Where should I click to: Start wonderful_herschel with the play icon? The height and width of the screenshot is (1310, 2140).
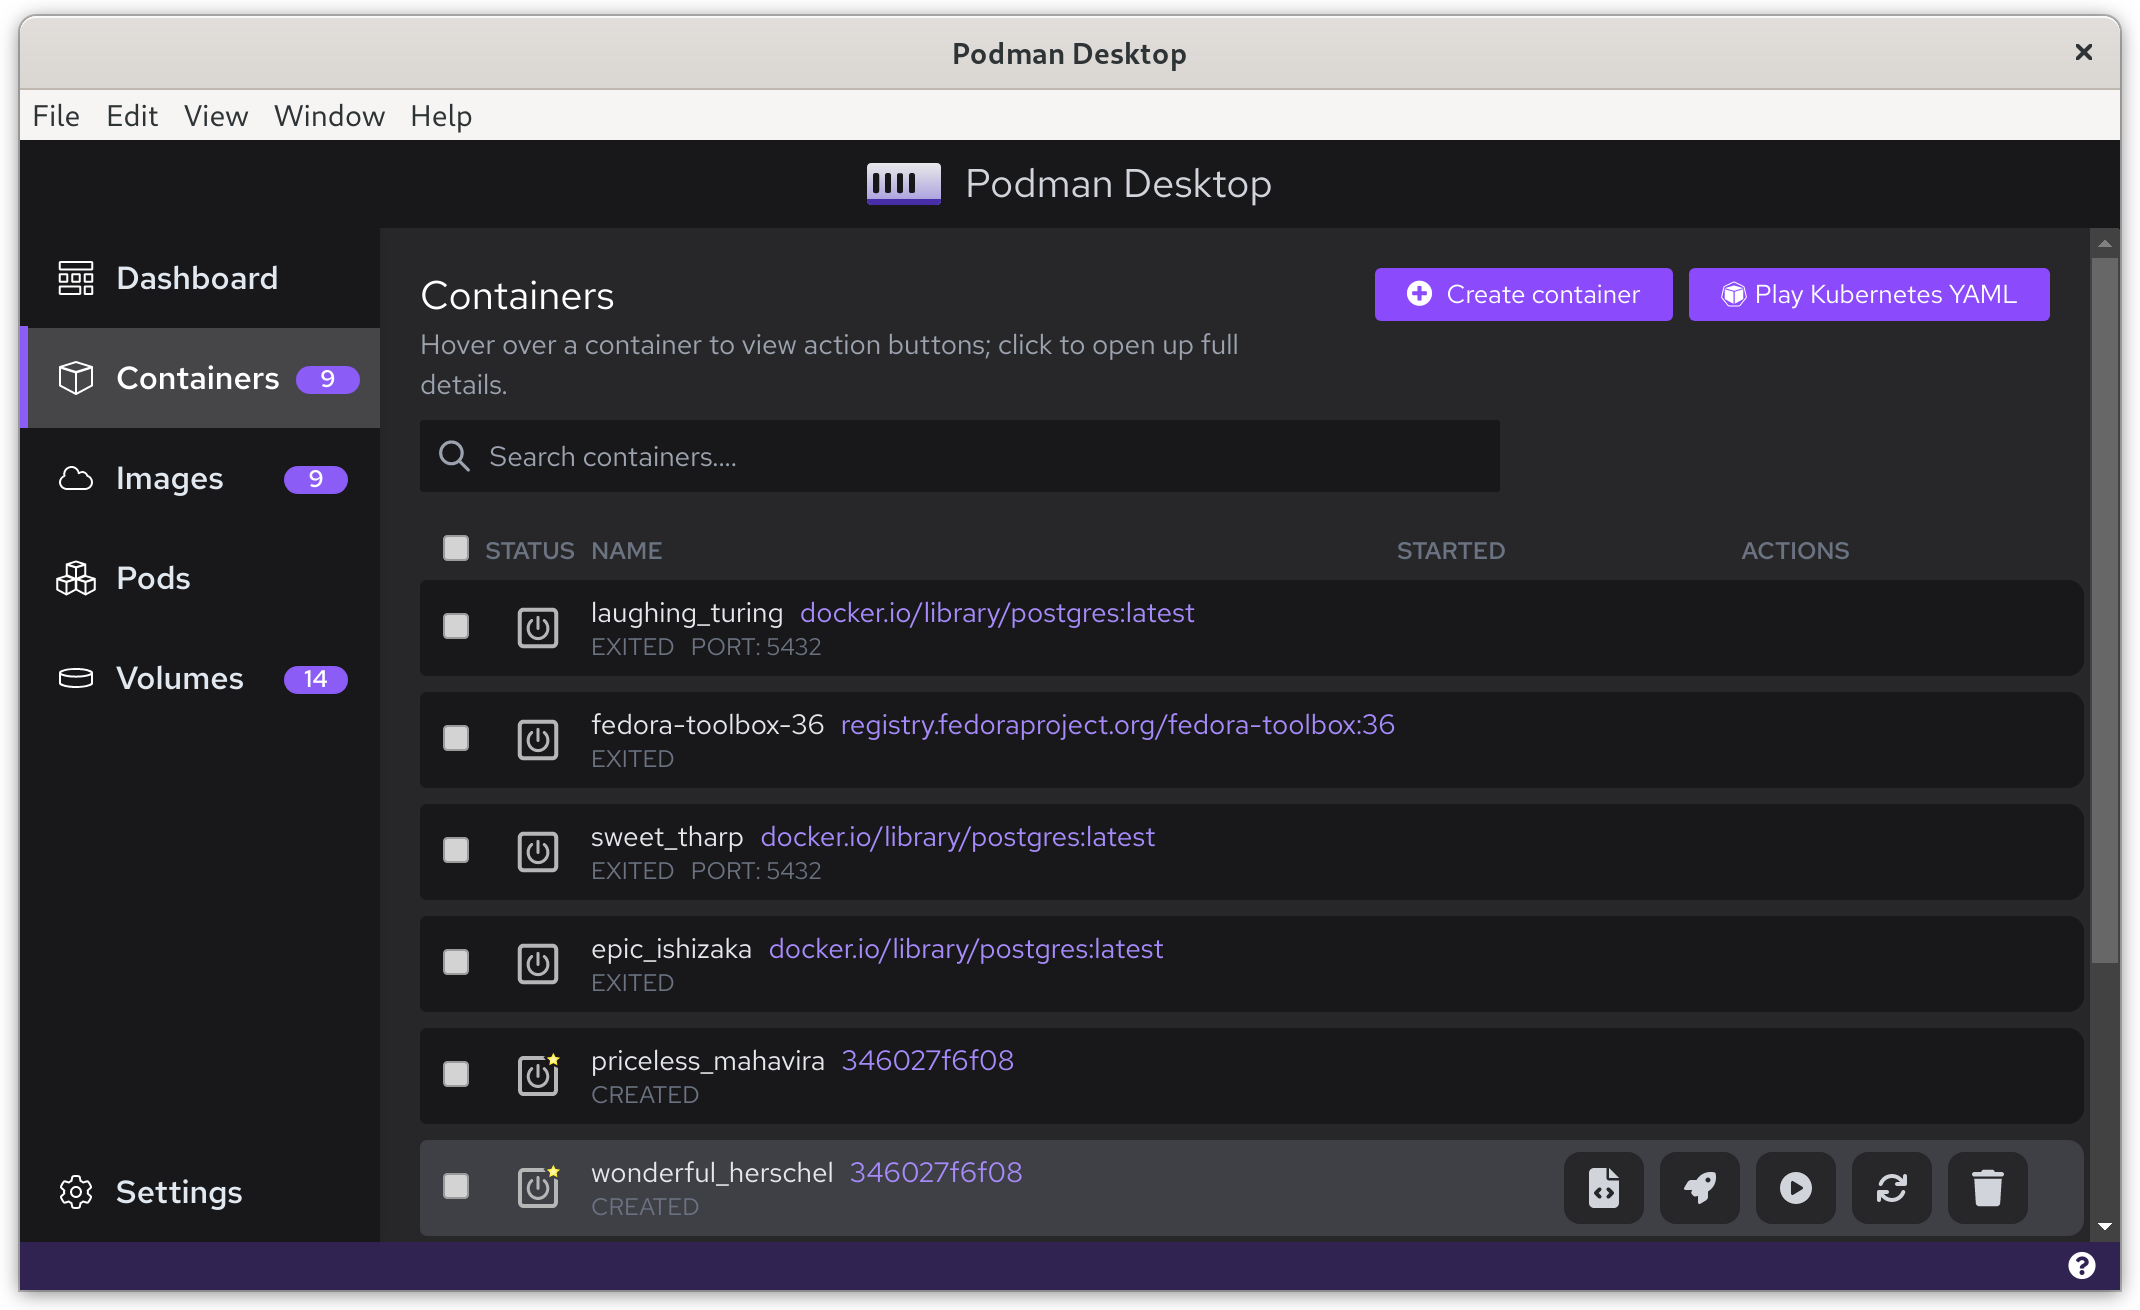[1795, 1188]
